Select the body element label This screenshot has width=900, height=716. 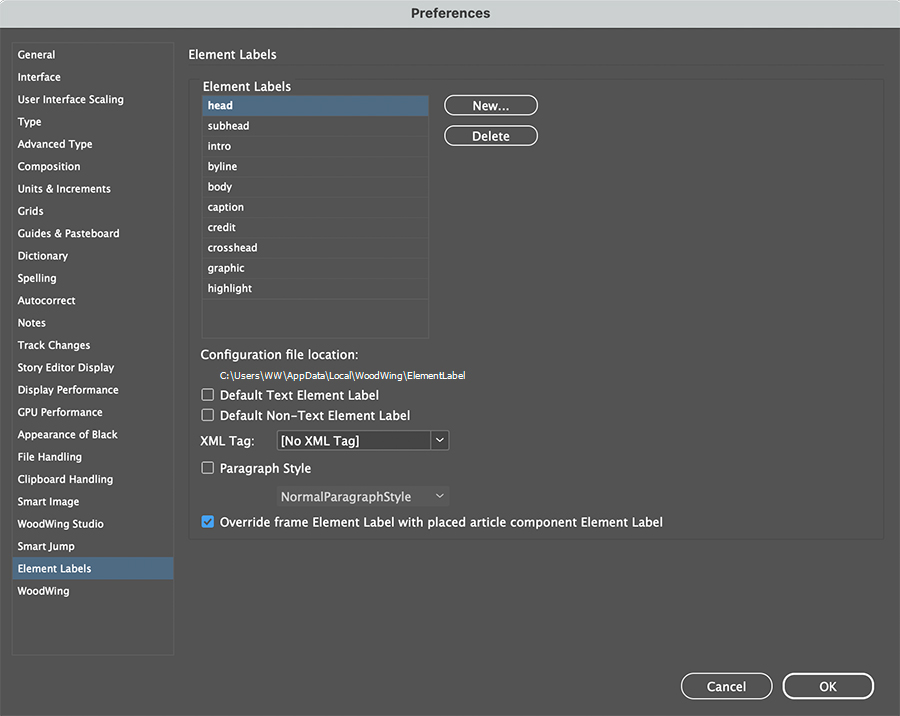pos(315,187)
